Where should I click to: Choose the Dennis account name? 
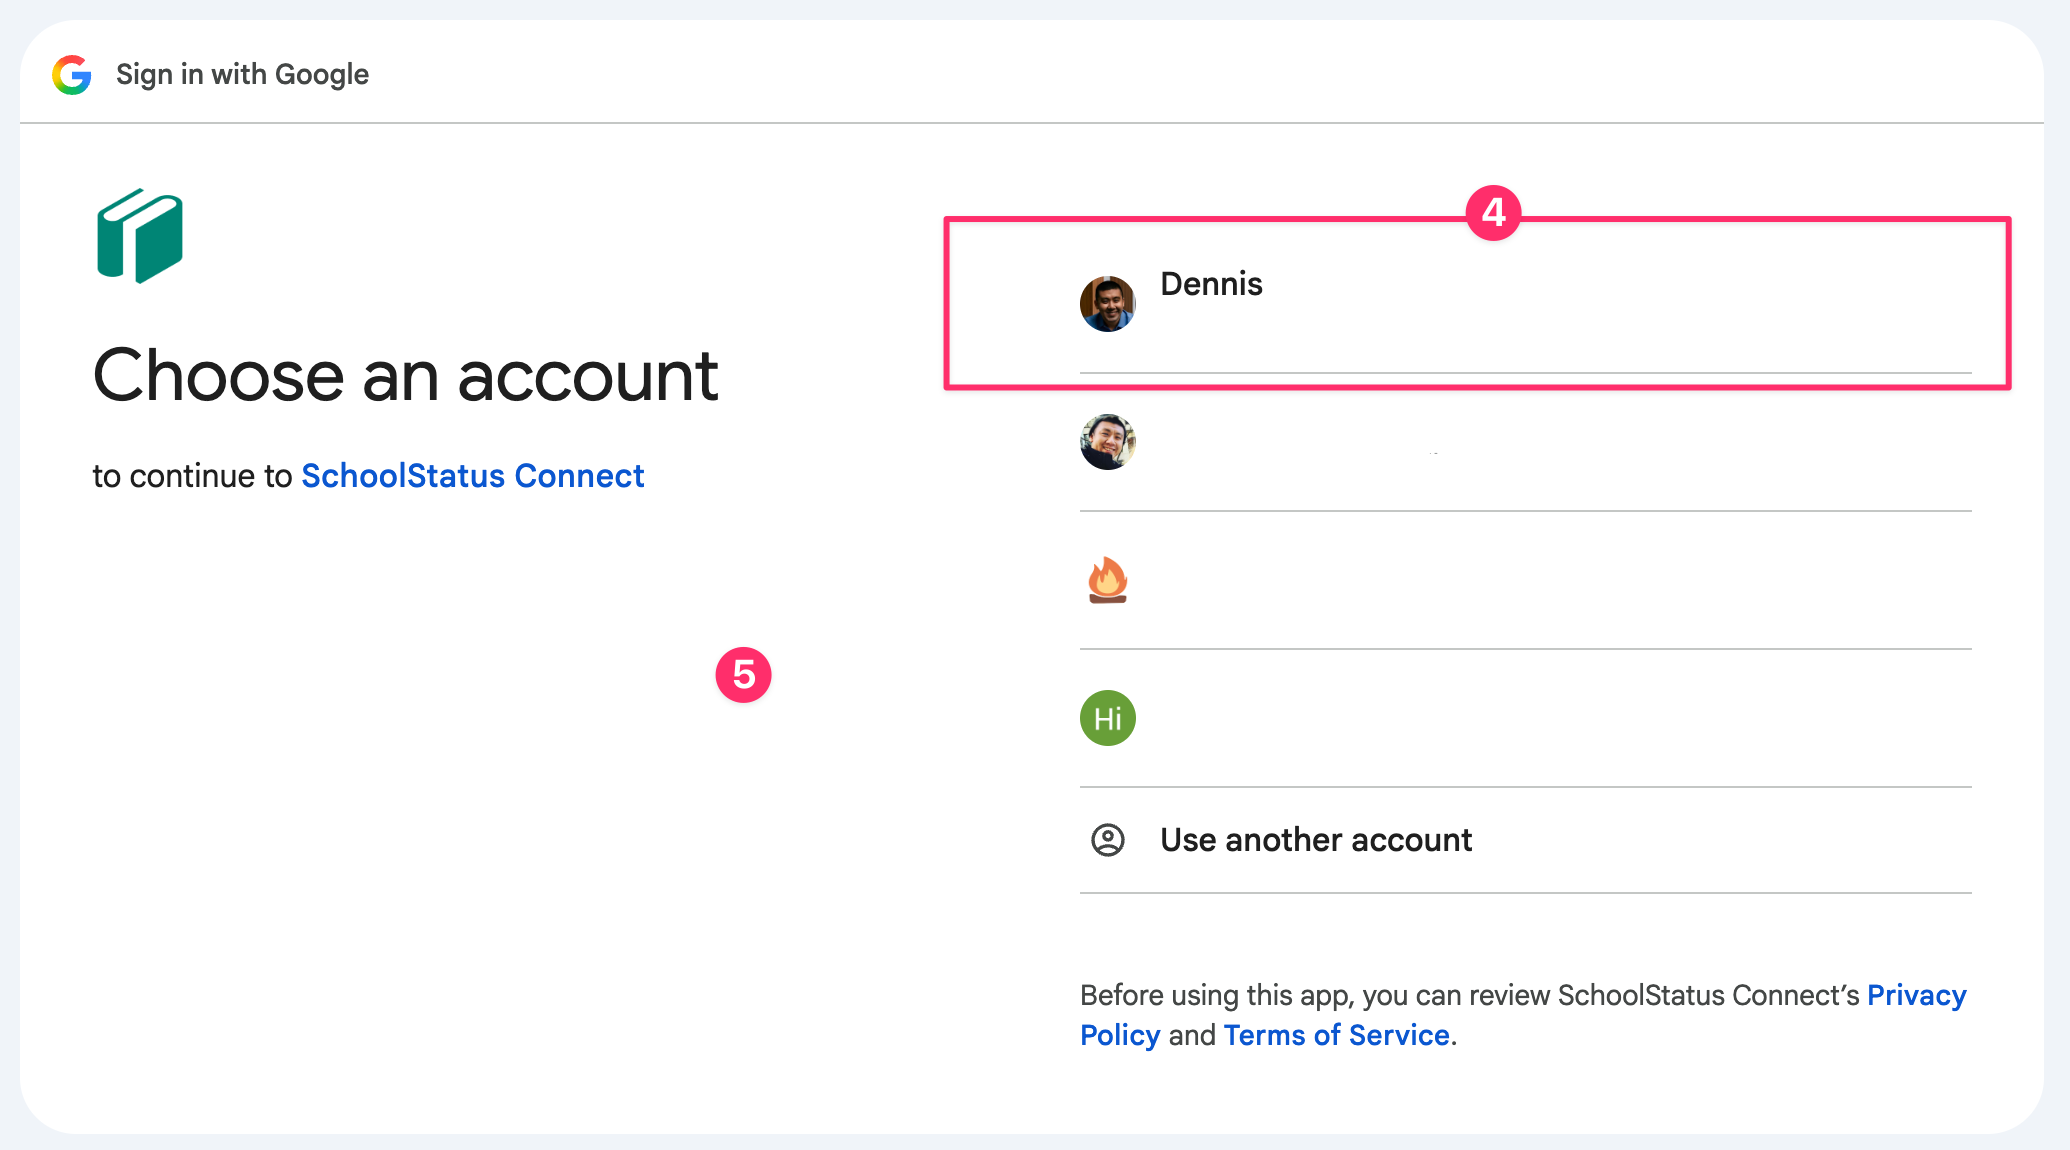click(x=1211, y=284)
